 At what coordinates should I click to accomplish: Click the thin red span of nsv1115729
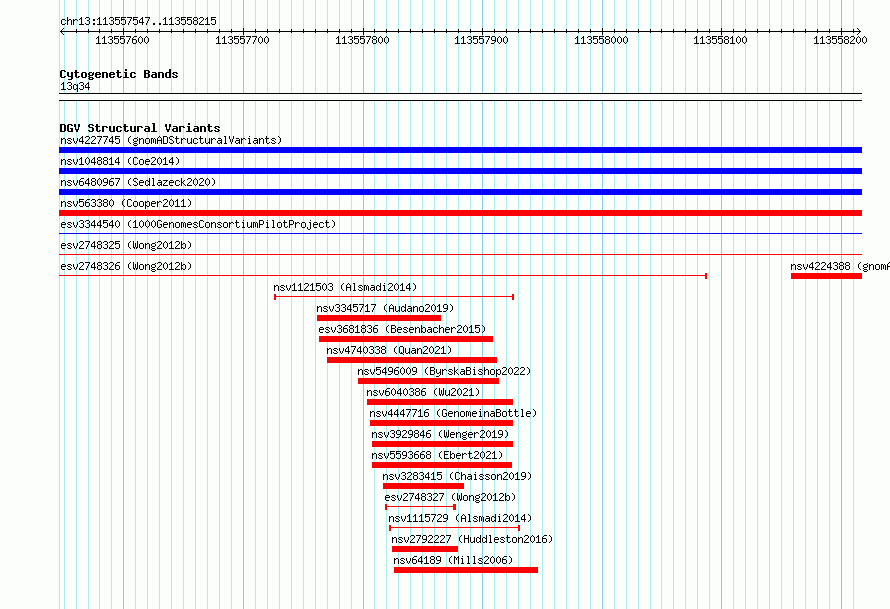pos(455,528)
